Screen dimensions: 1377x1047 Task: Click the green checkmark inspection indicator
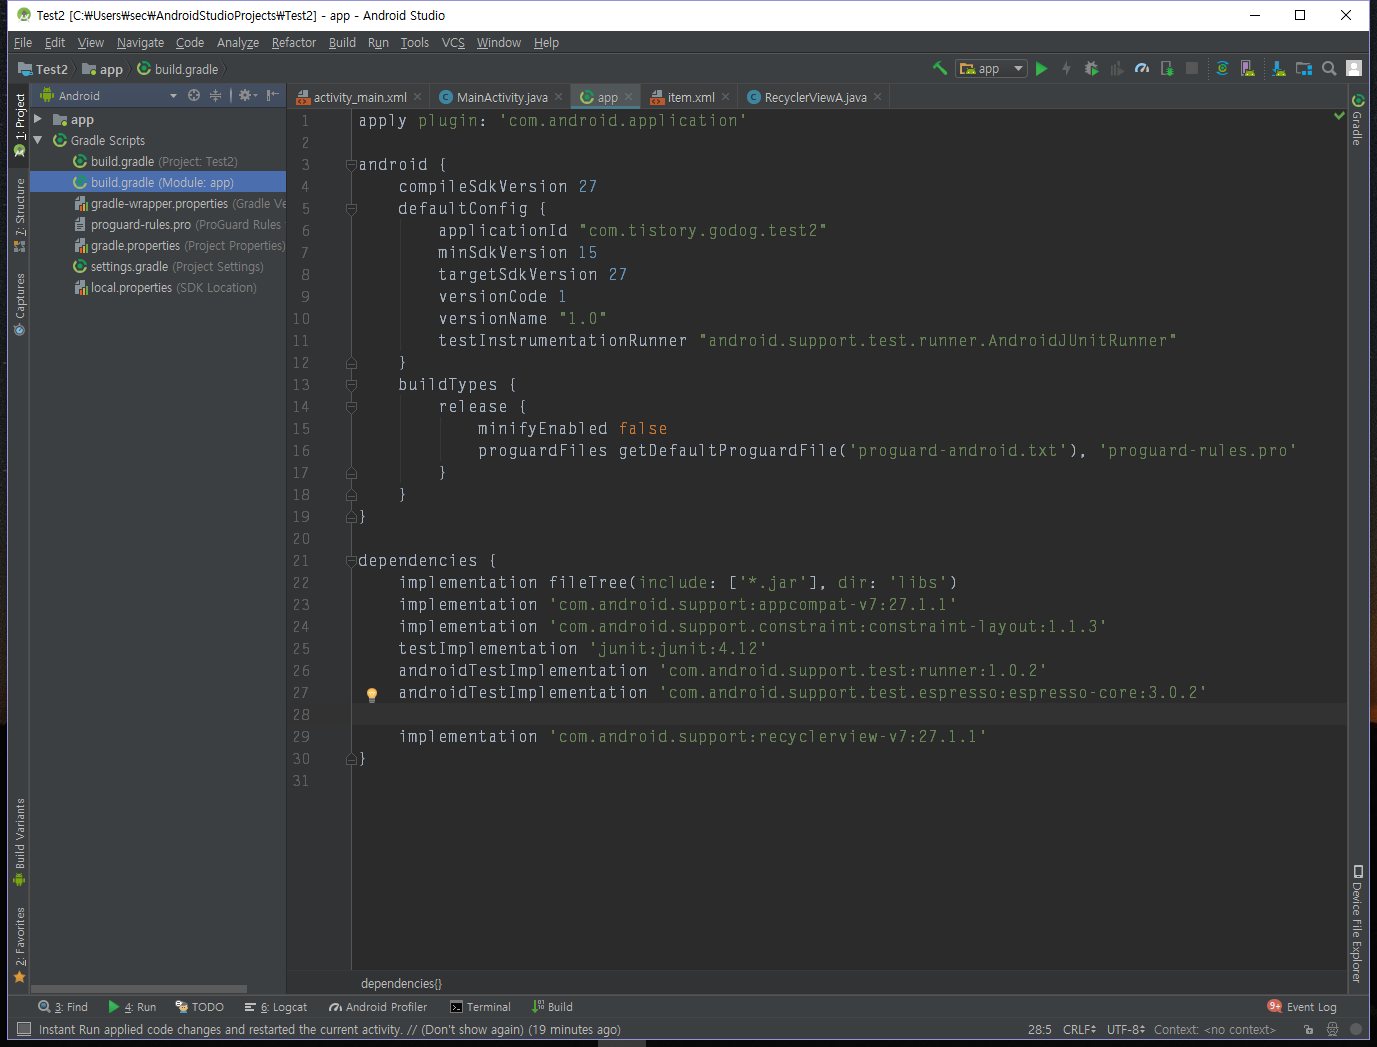[1339, 116]
